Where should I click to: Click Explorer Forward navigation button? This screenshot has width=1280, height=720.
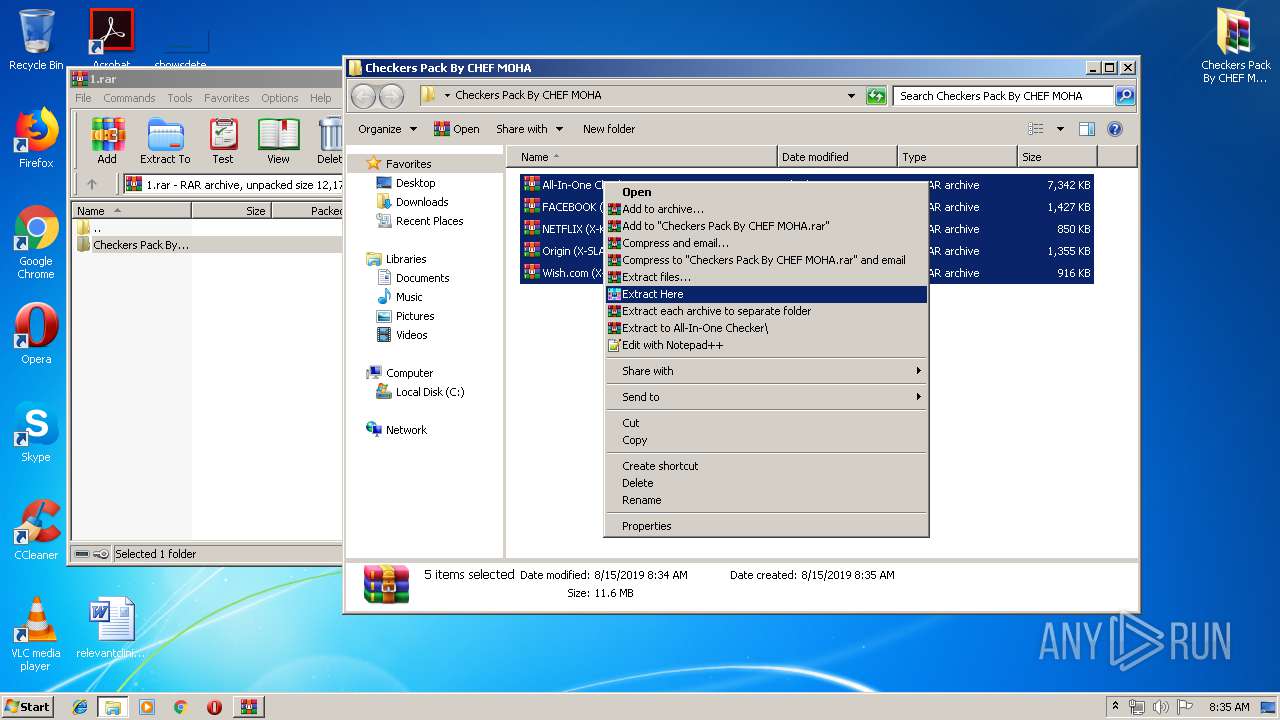[391, 96]
